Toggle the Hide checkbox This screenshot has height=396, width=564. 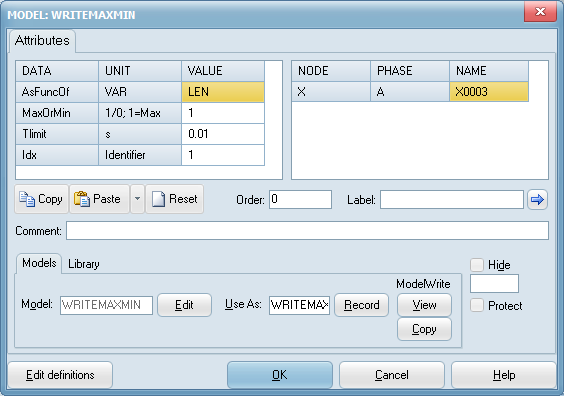point(477,265)
